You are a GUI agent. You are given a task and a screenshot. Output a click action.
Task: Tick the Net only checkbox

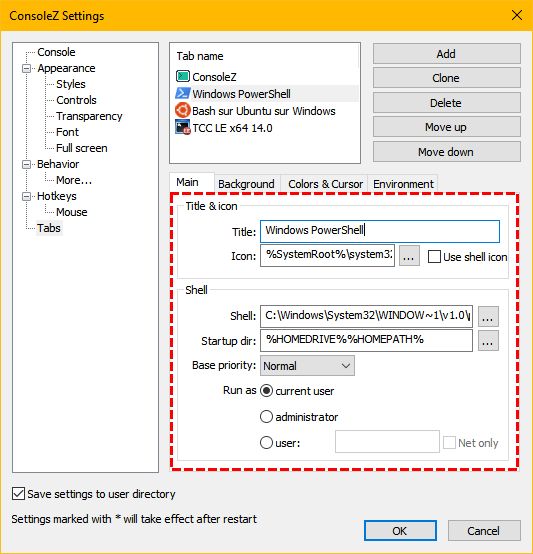pos(449,442)
